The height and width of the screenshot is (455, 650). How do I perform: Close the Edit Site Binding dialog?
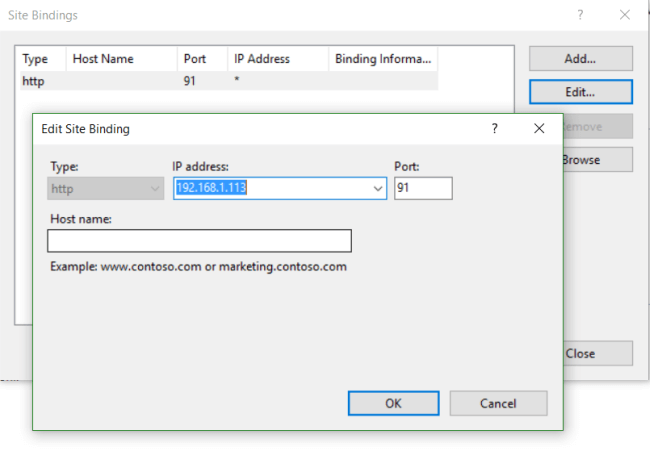pyautogui.click(x=539, y=129)
